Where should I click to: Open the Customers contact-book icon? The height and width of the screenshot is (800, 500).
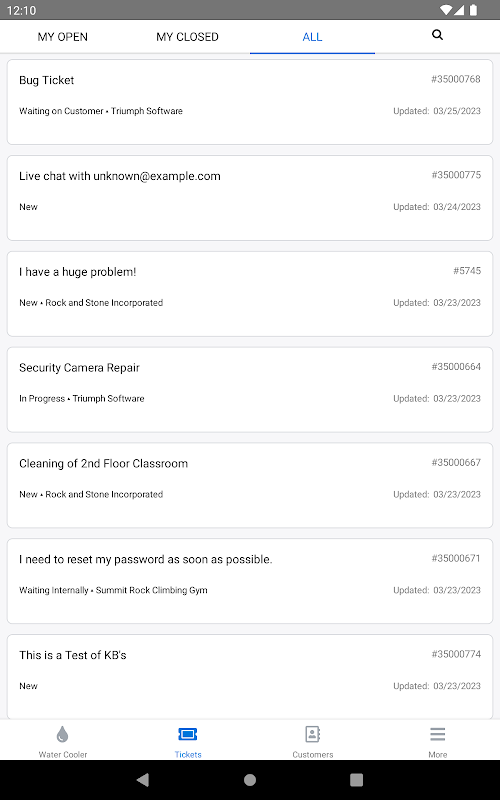pyautogui.click(x=312, y=734)
